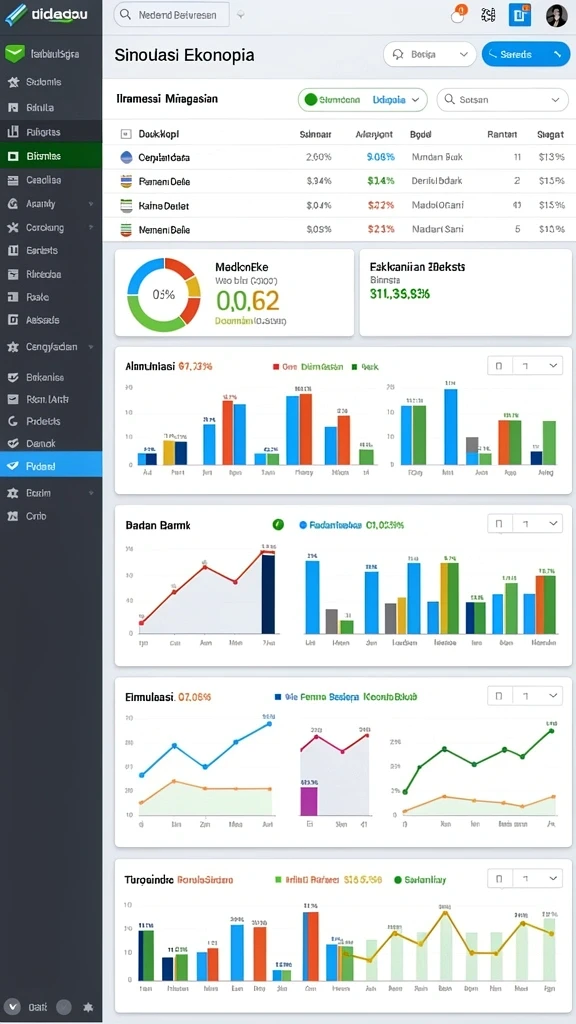Click the blue Sareds button
This screenshot has height=1024, width=576.
[x=526, y=54]
